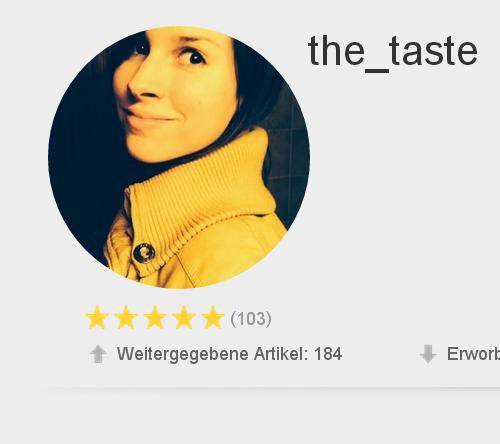
Task: Open the (103) reviews count
Action: (x=251, y=319)
